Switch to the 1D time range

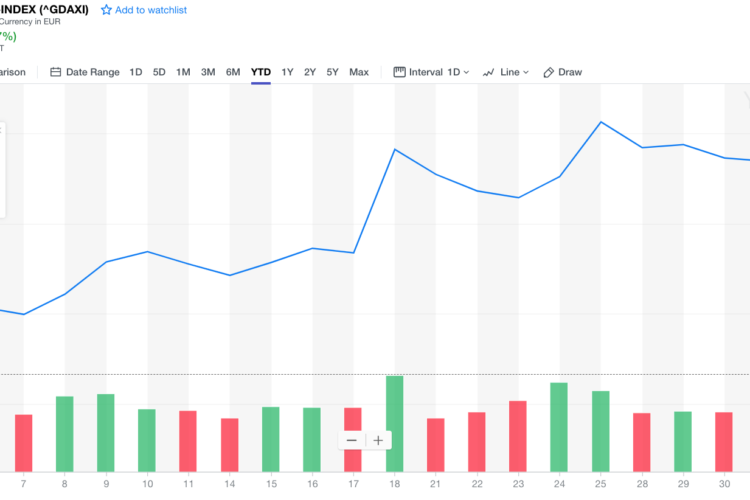pos(136,72)
